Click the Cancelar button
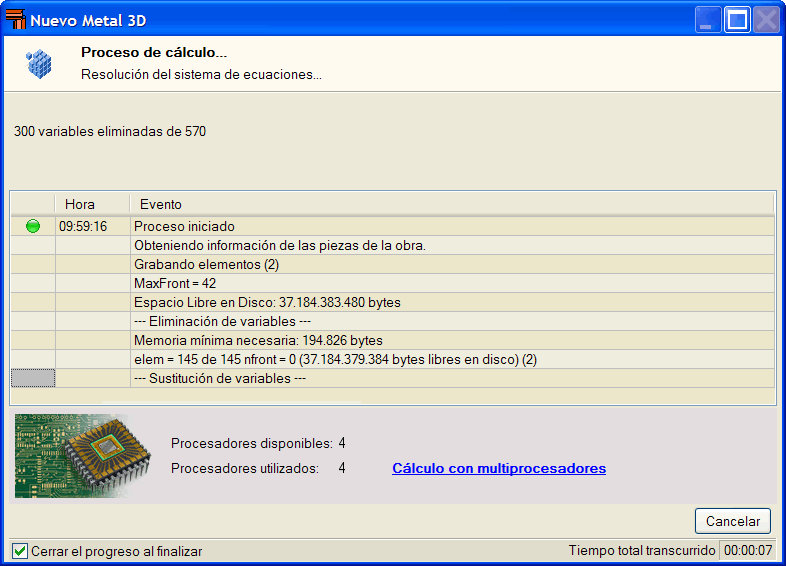786x566 pixels. point(732,521)
